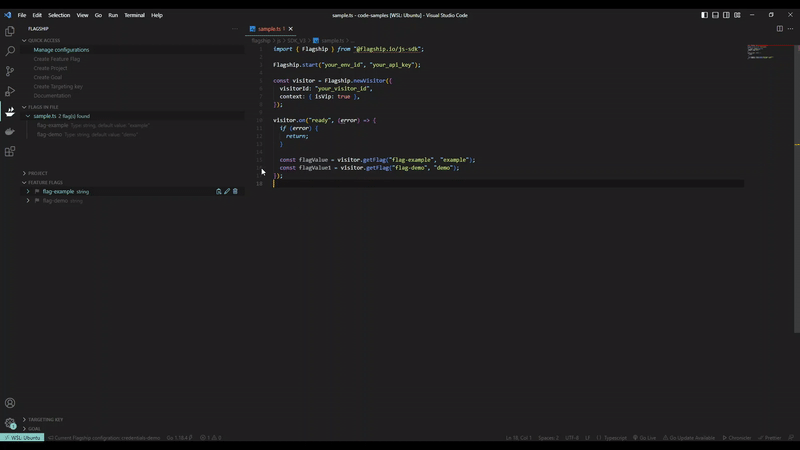Screen dimensions: 800x450
Task: Click the trash delete icon on flag-example
Action: pyautogui.click(x=235, y=191)
